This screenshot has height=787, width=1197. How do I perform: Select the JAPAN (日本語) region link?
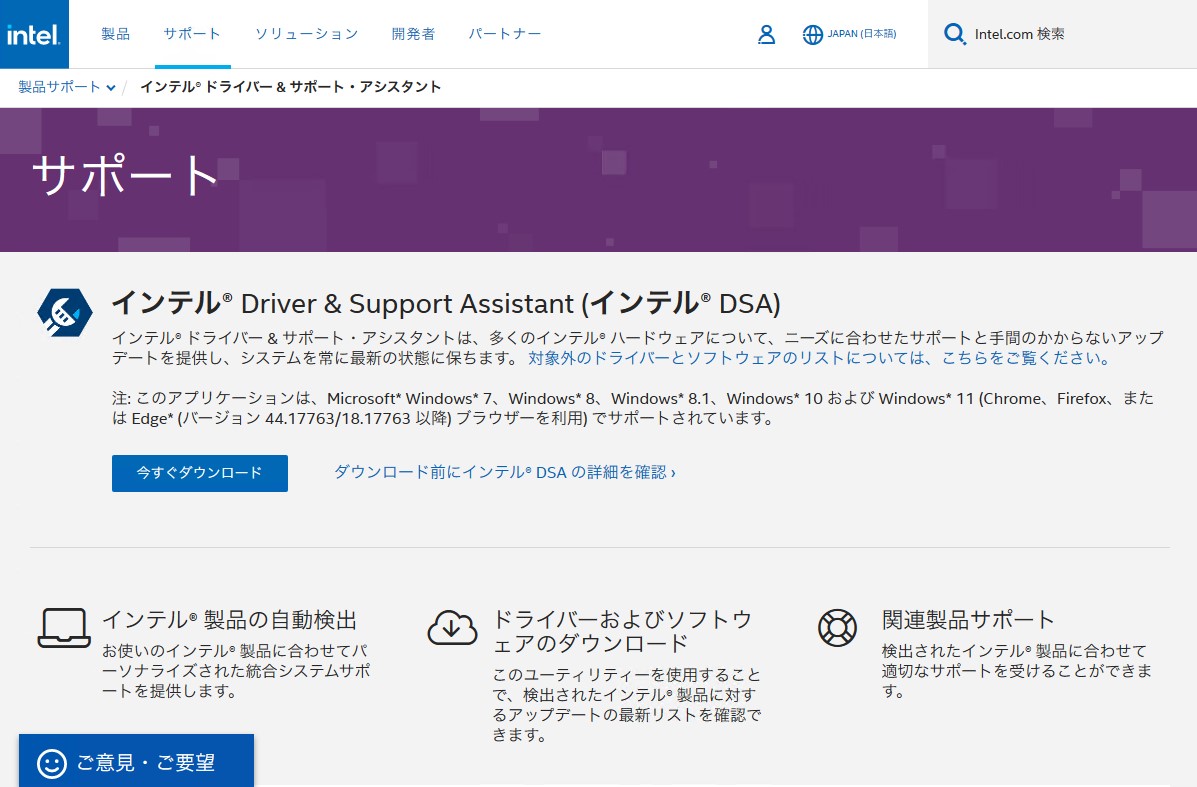(x=862, y=34)
